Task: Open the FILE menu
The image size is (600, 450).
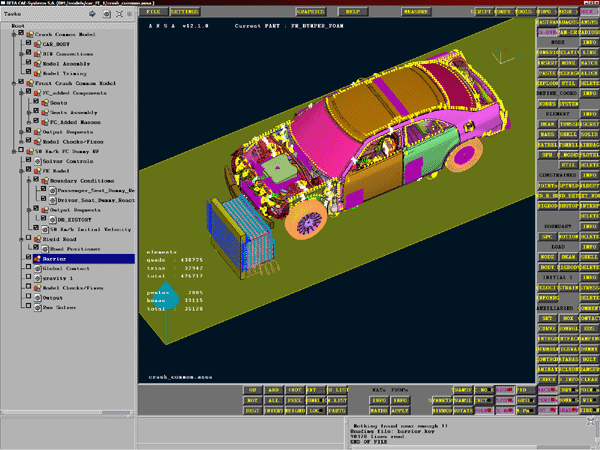Action: tap(152, 12)
